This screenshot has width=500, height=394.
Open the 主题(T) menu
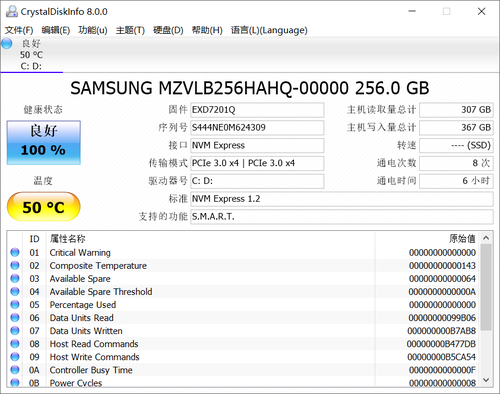pos(130,30)
